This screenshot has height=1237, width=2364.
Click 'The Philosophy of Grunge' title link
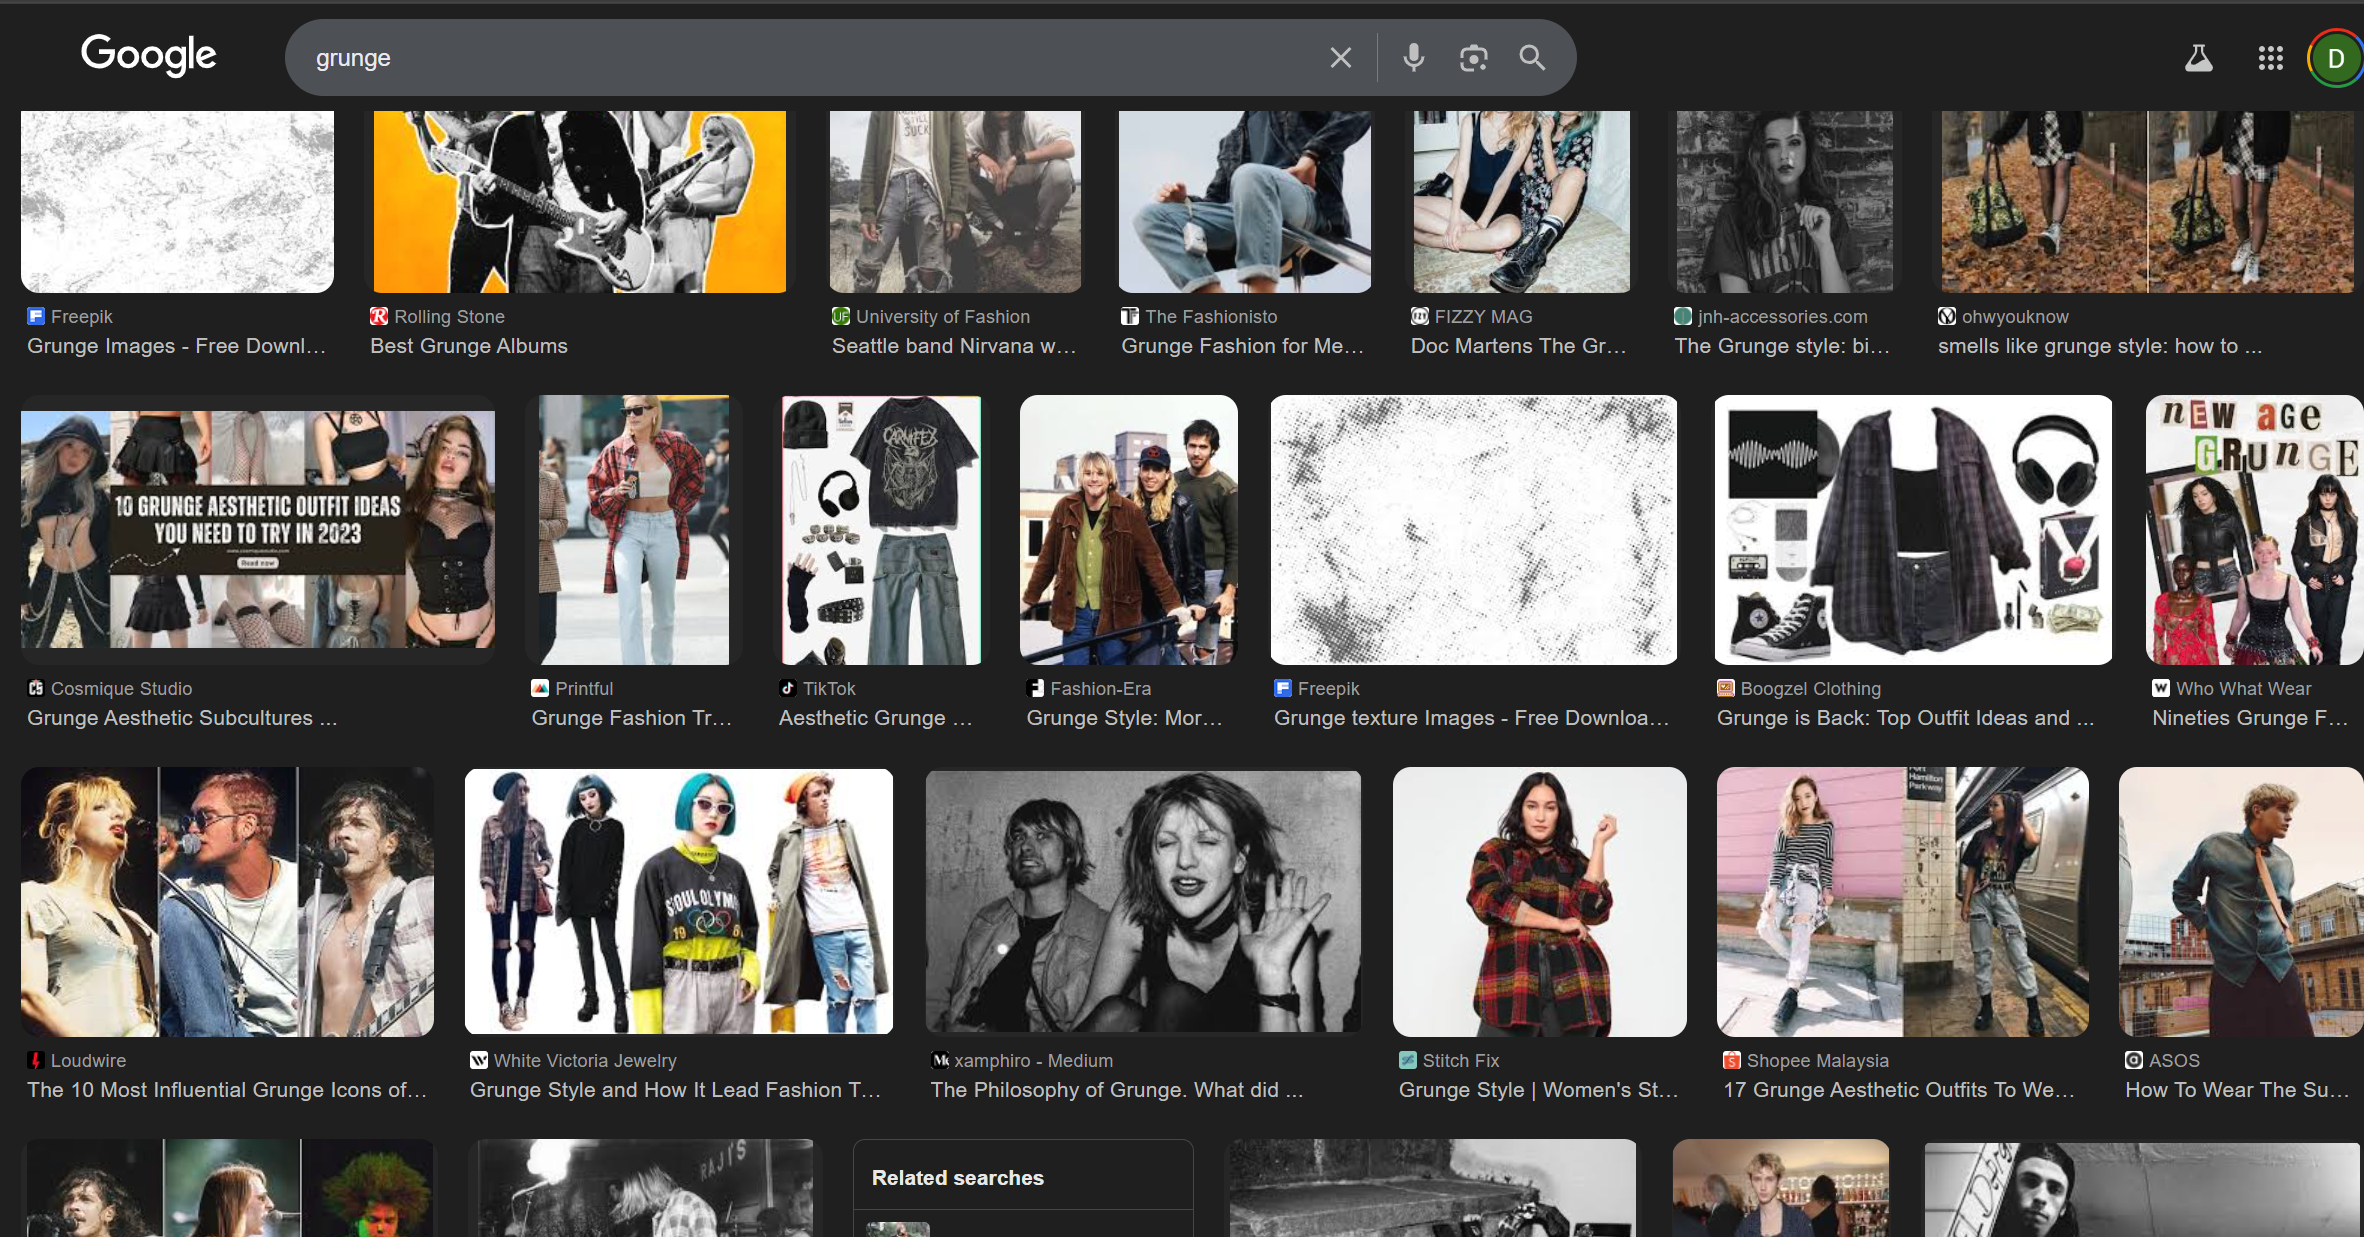coord(1116,1090)
